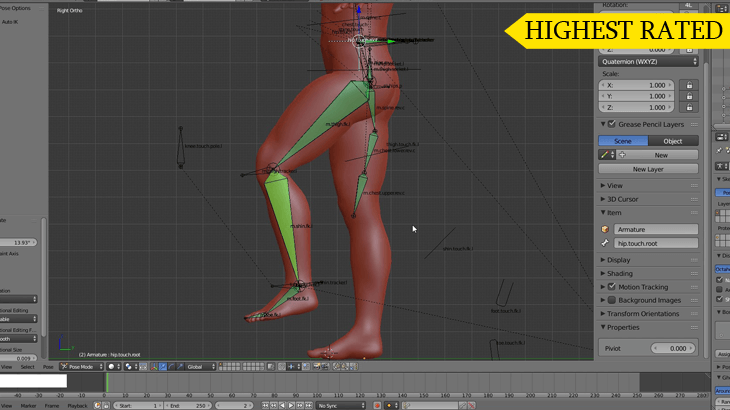Collapse the Grease Pencil Layers panel
730x410 pixels.
click(603, 124)
